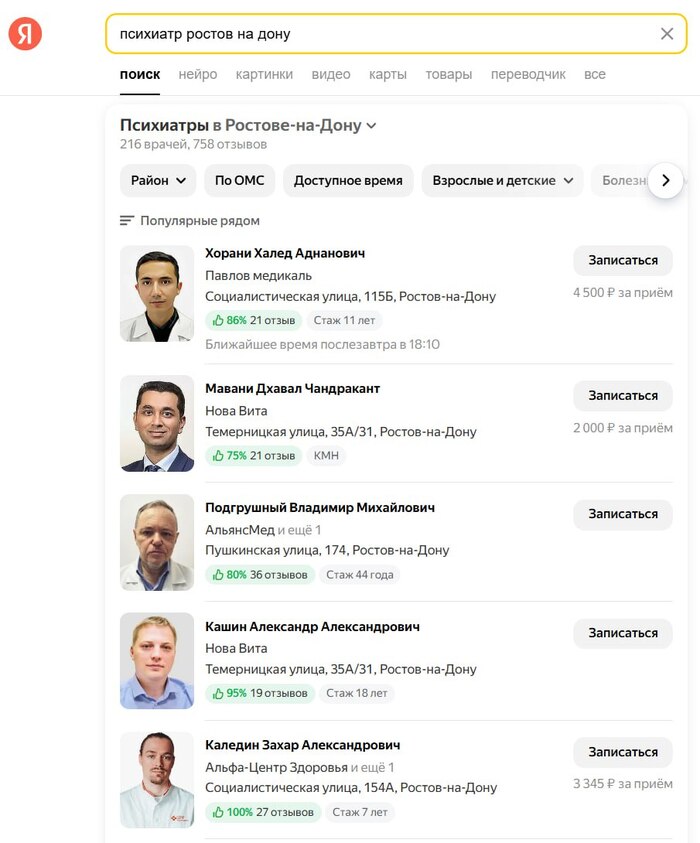The height and width of the screenshot is (843, 700).
Task: Open Подгрушный Владимир Михайлович profile link
Action: point(319,508)
